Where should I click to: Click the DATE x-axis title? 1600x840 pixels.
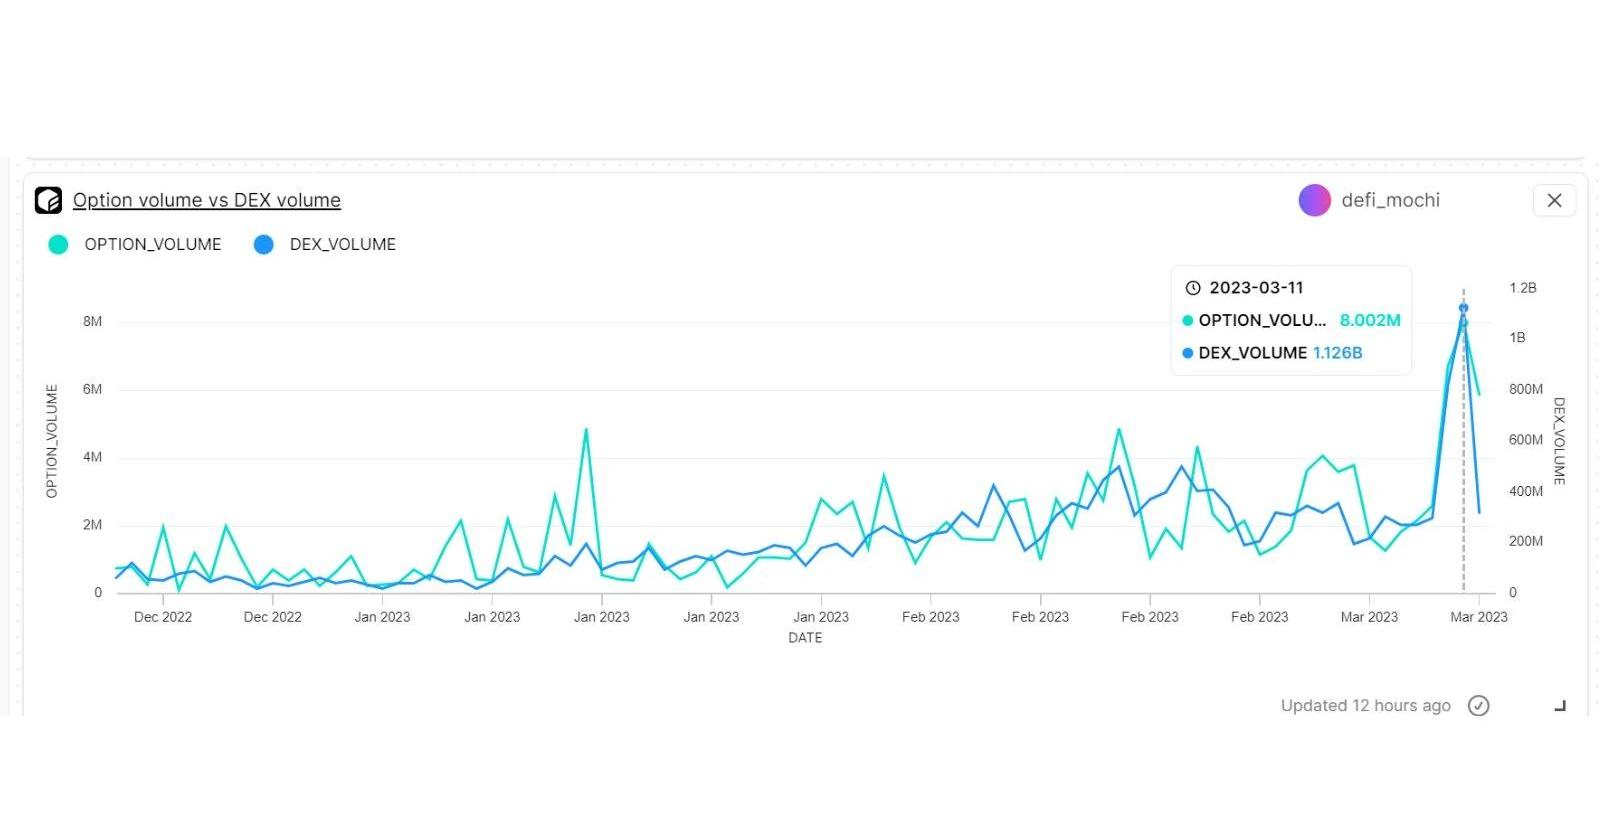point(805,638)
